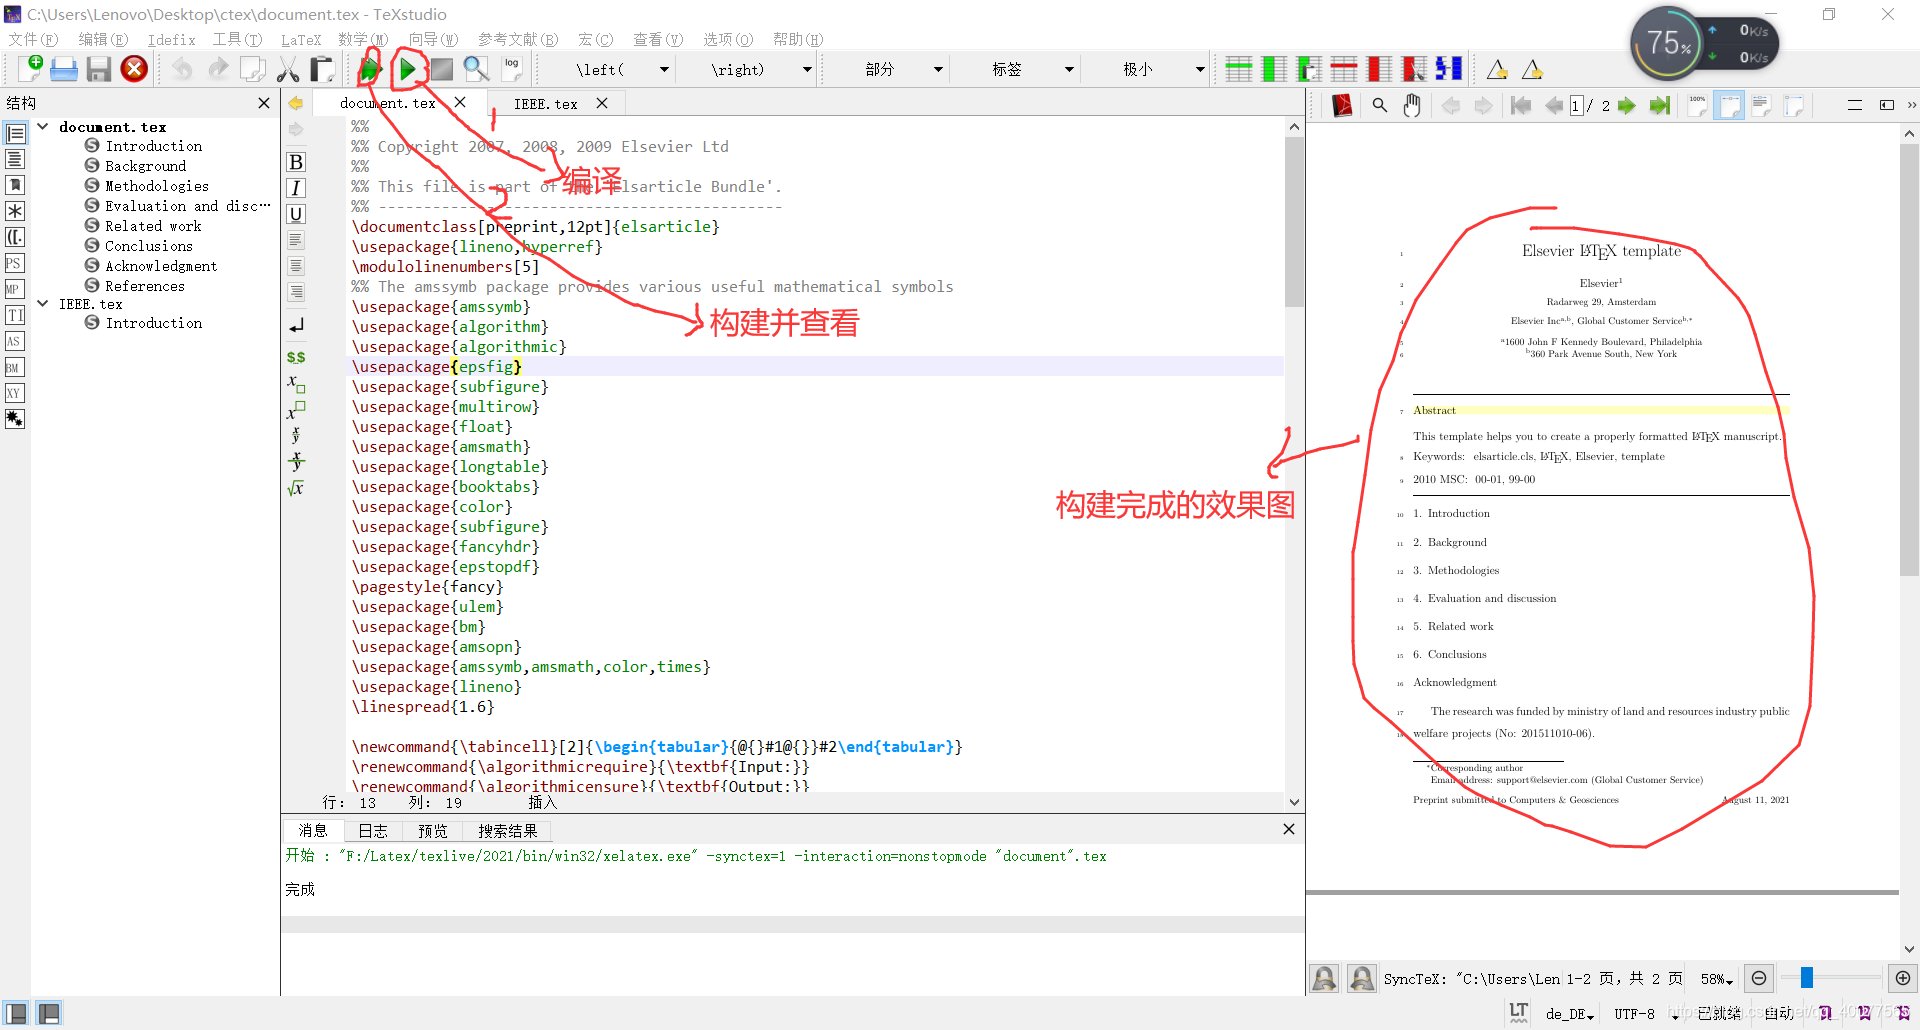Toggle LanguageTool LT status icon
The height and width of the screenshot is (1030, 1920).
pyautogui.click(x=1518, y=1012)
